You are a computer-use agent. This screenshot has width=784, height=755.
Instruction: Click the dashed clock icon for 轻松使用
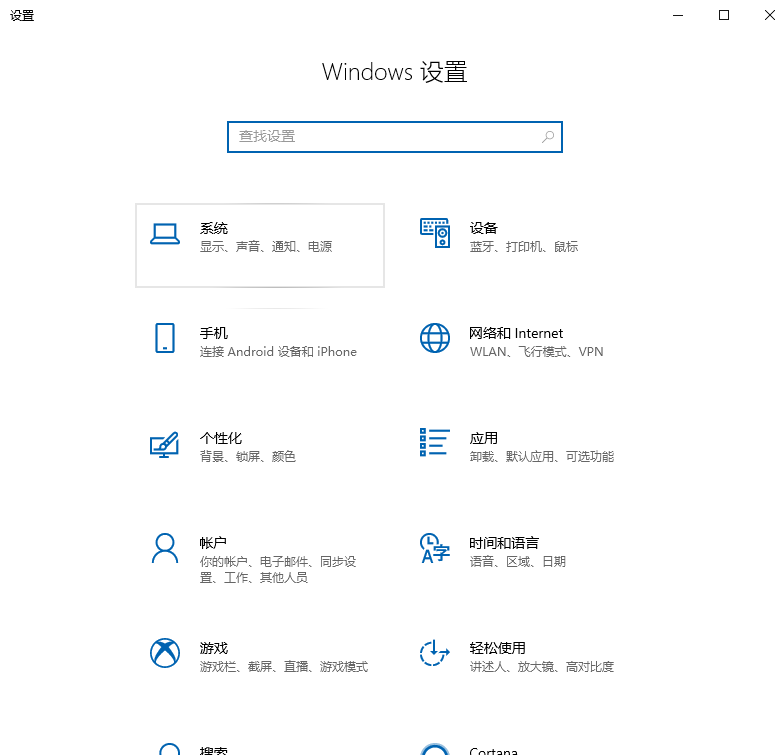pos(435,653)
